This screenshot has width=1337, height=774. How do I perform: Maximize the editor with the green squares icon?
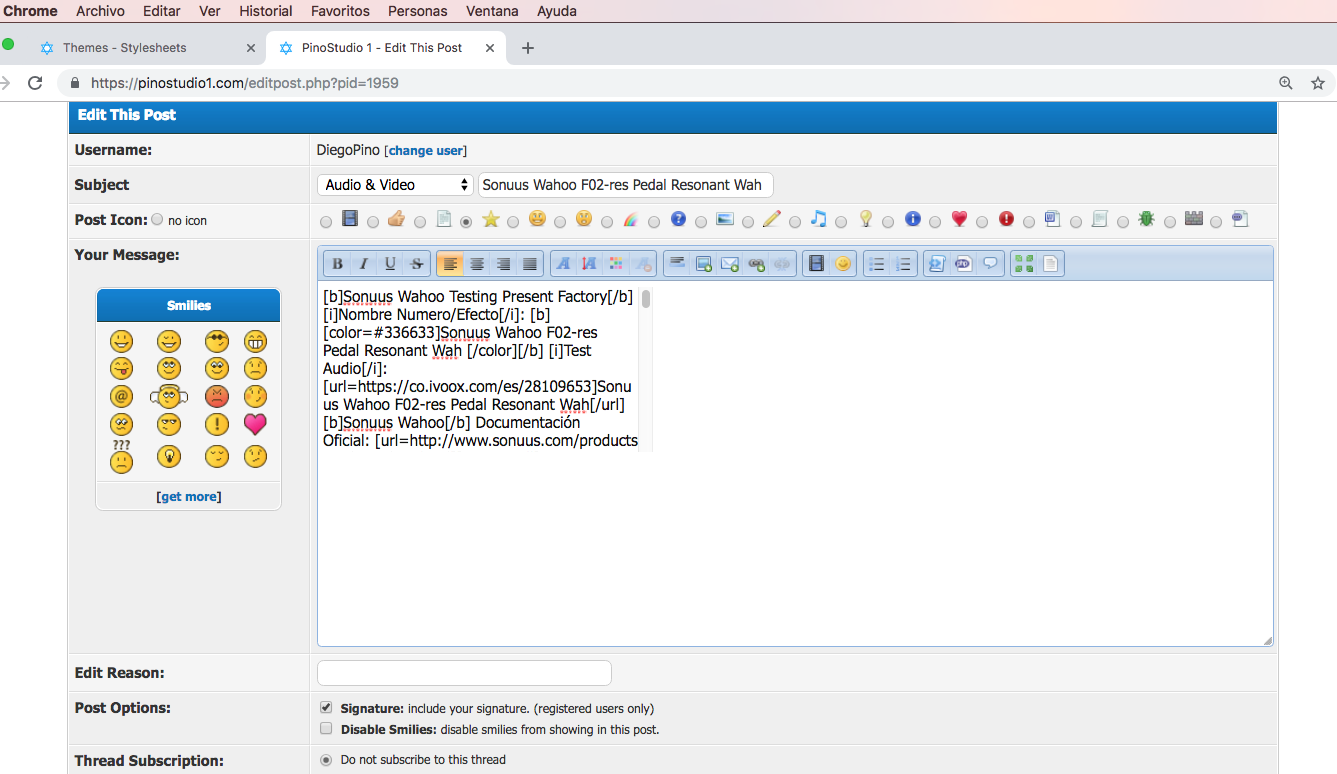pyautogui.click(x=1024, y=264)
